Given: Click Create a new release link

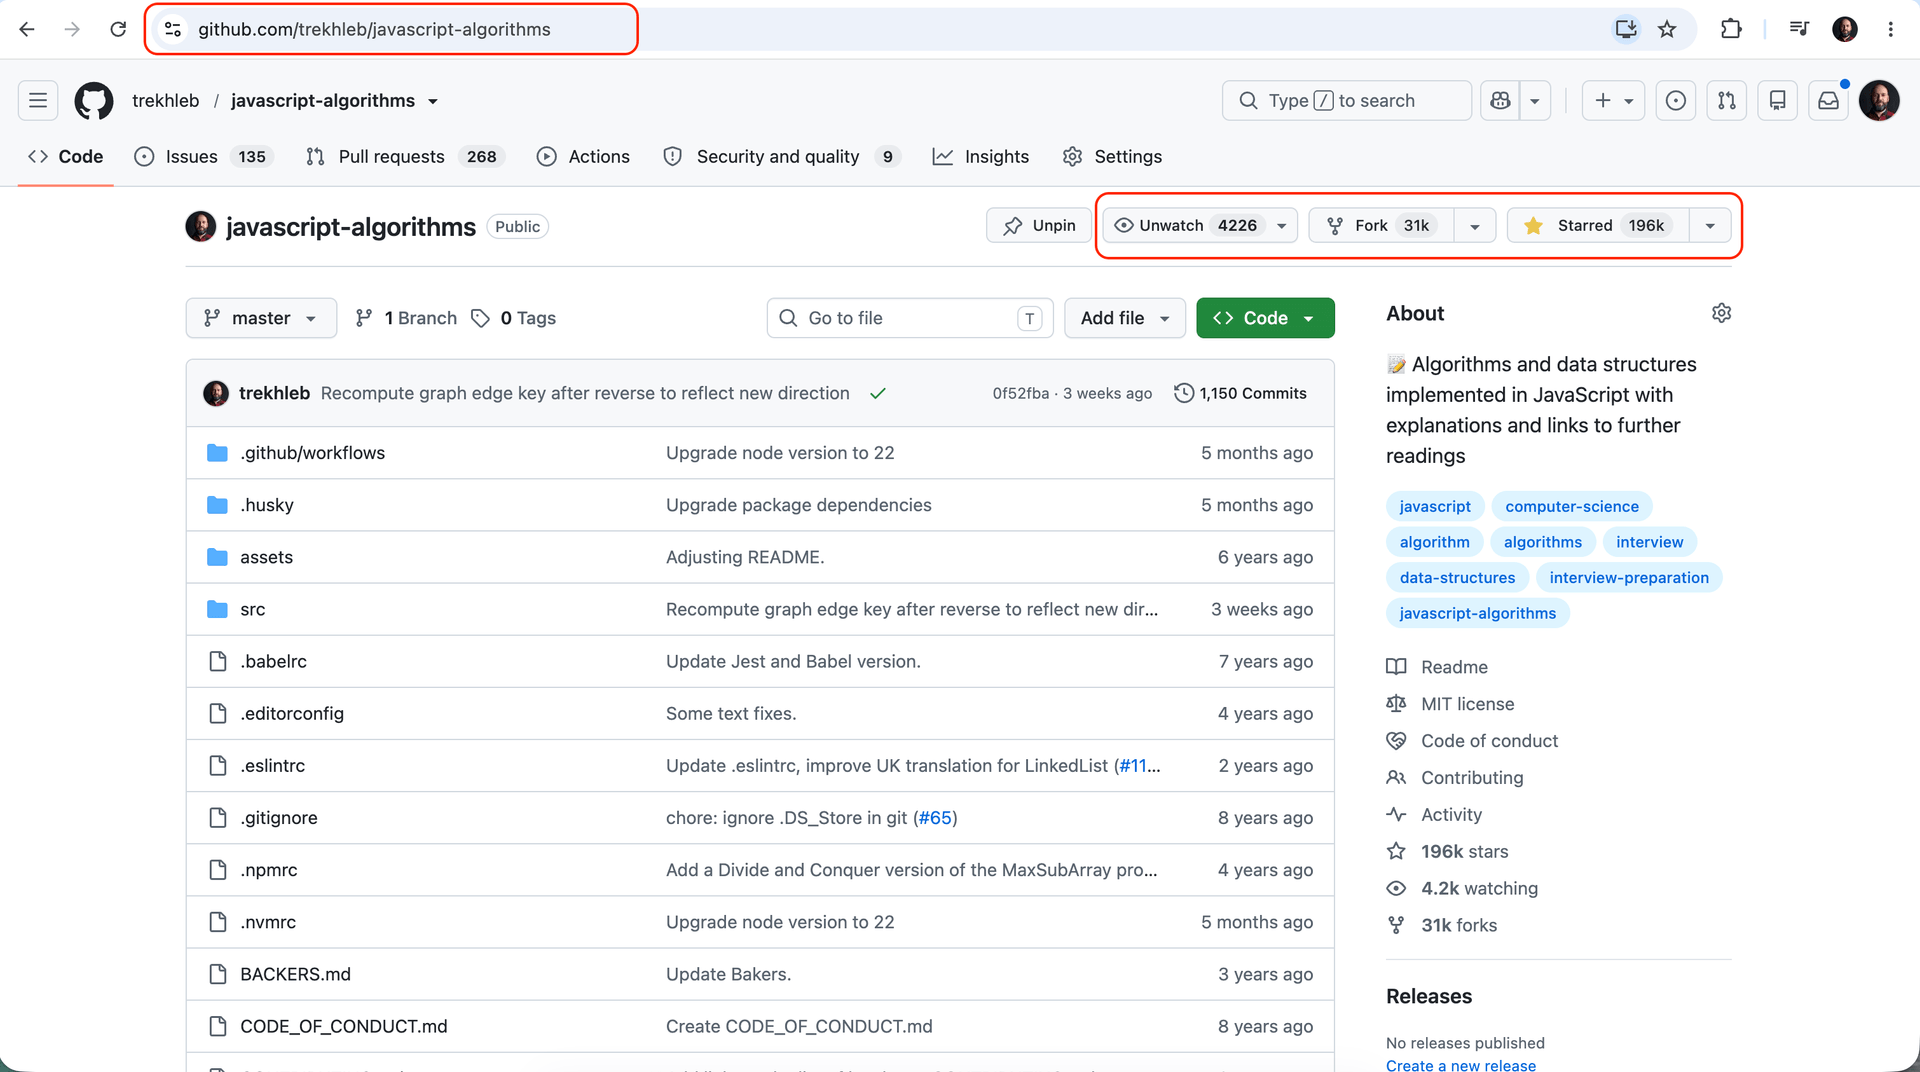Looking at the screenshot, I should [1460, 1065].
